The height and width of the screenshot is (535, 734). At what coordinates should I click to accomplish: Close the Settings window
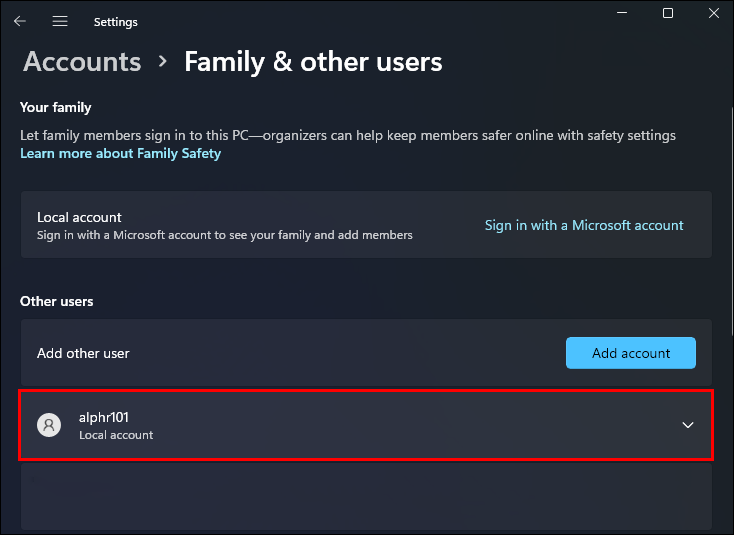712,13
